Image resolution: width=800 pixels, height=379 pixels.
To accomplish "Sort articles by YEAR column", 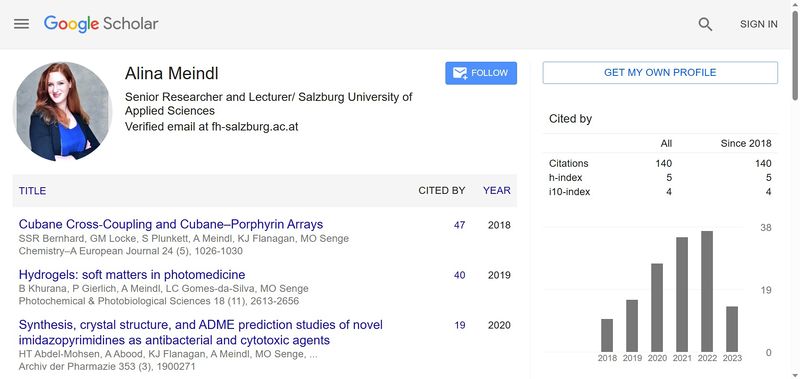I will [x=496, y=190].
